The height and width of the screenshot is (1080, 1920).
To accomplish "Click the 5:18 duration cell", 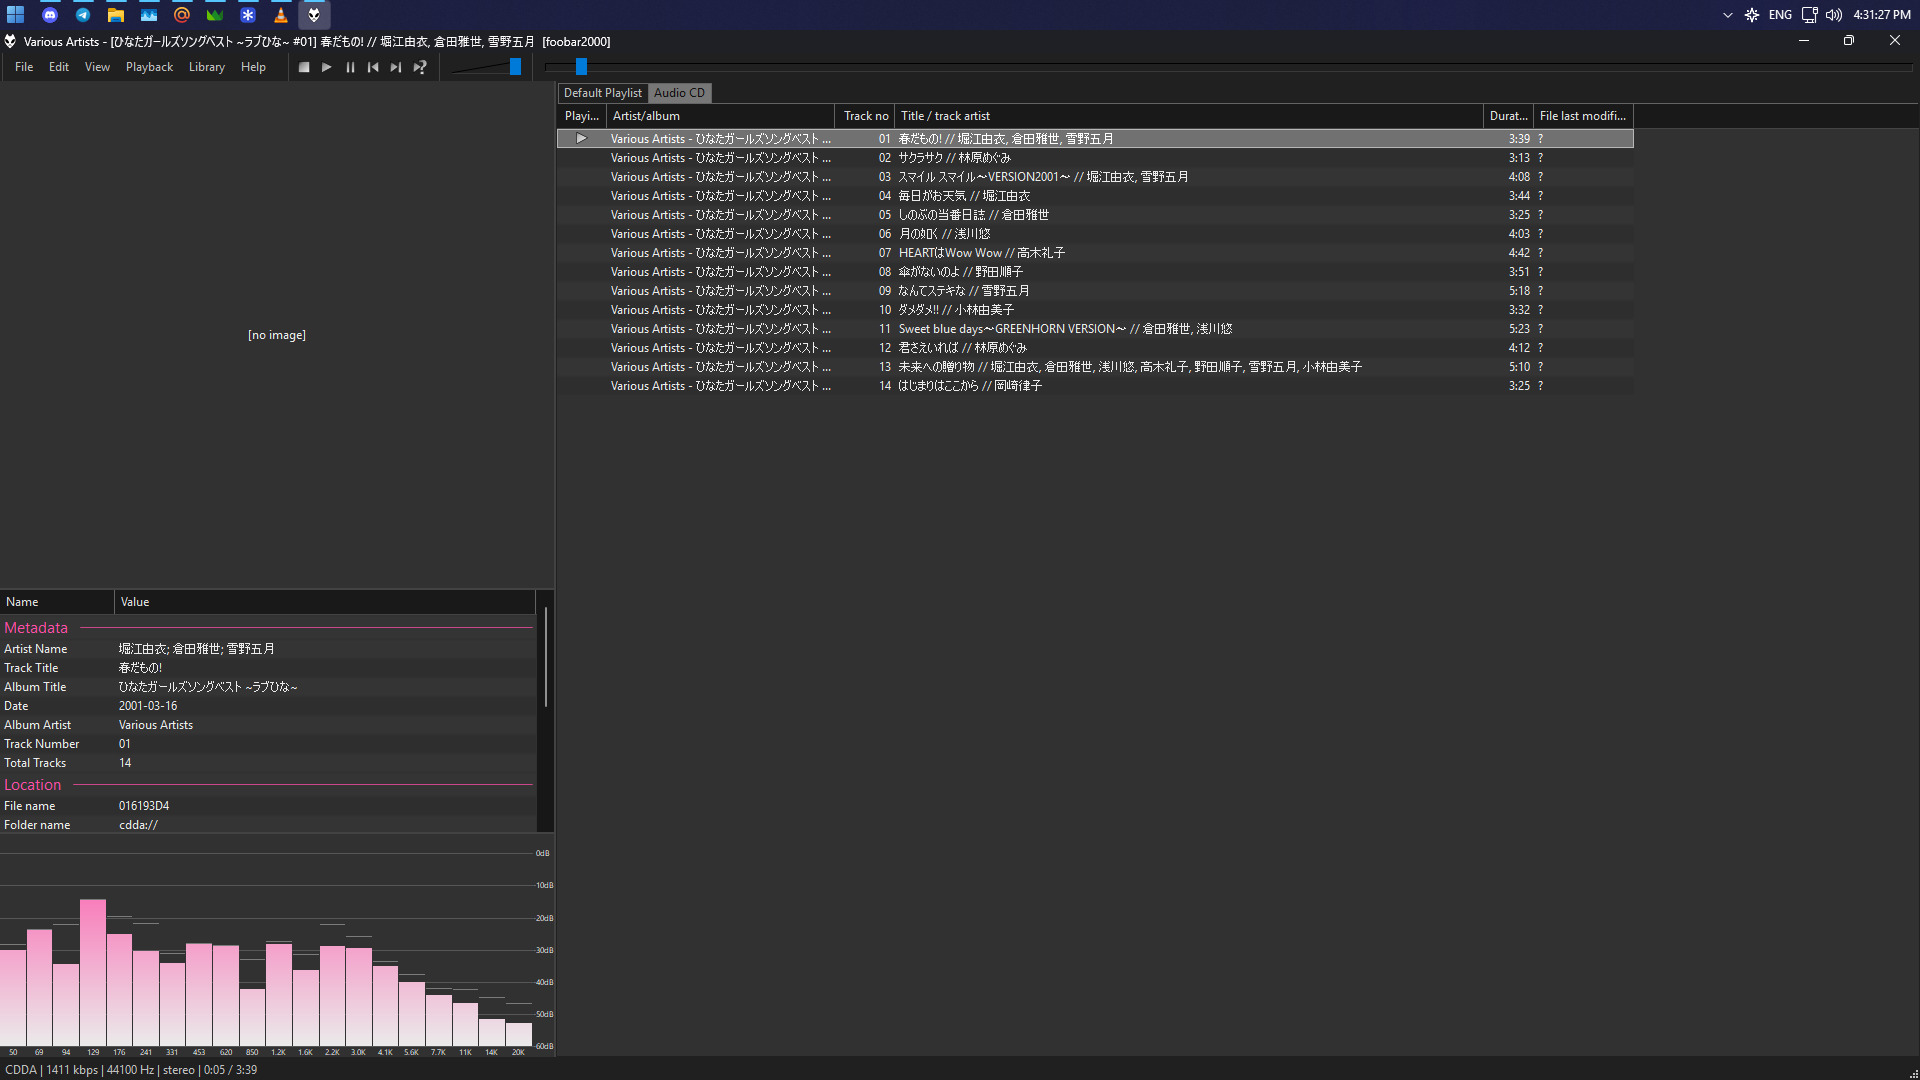I will coord(1519,291).
